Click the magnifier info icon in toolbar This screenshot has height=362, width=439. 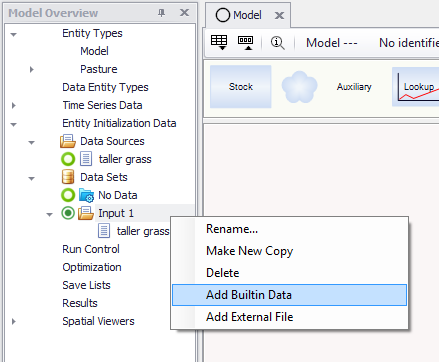277,43
